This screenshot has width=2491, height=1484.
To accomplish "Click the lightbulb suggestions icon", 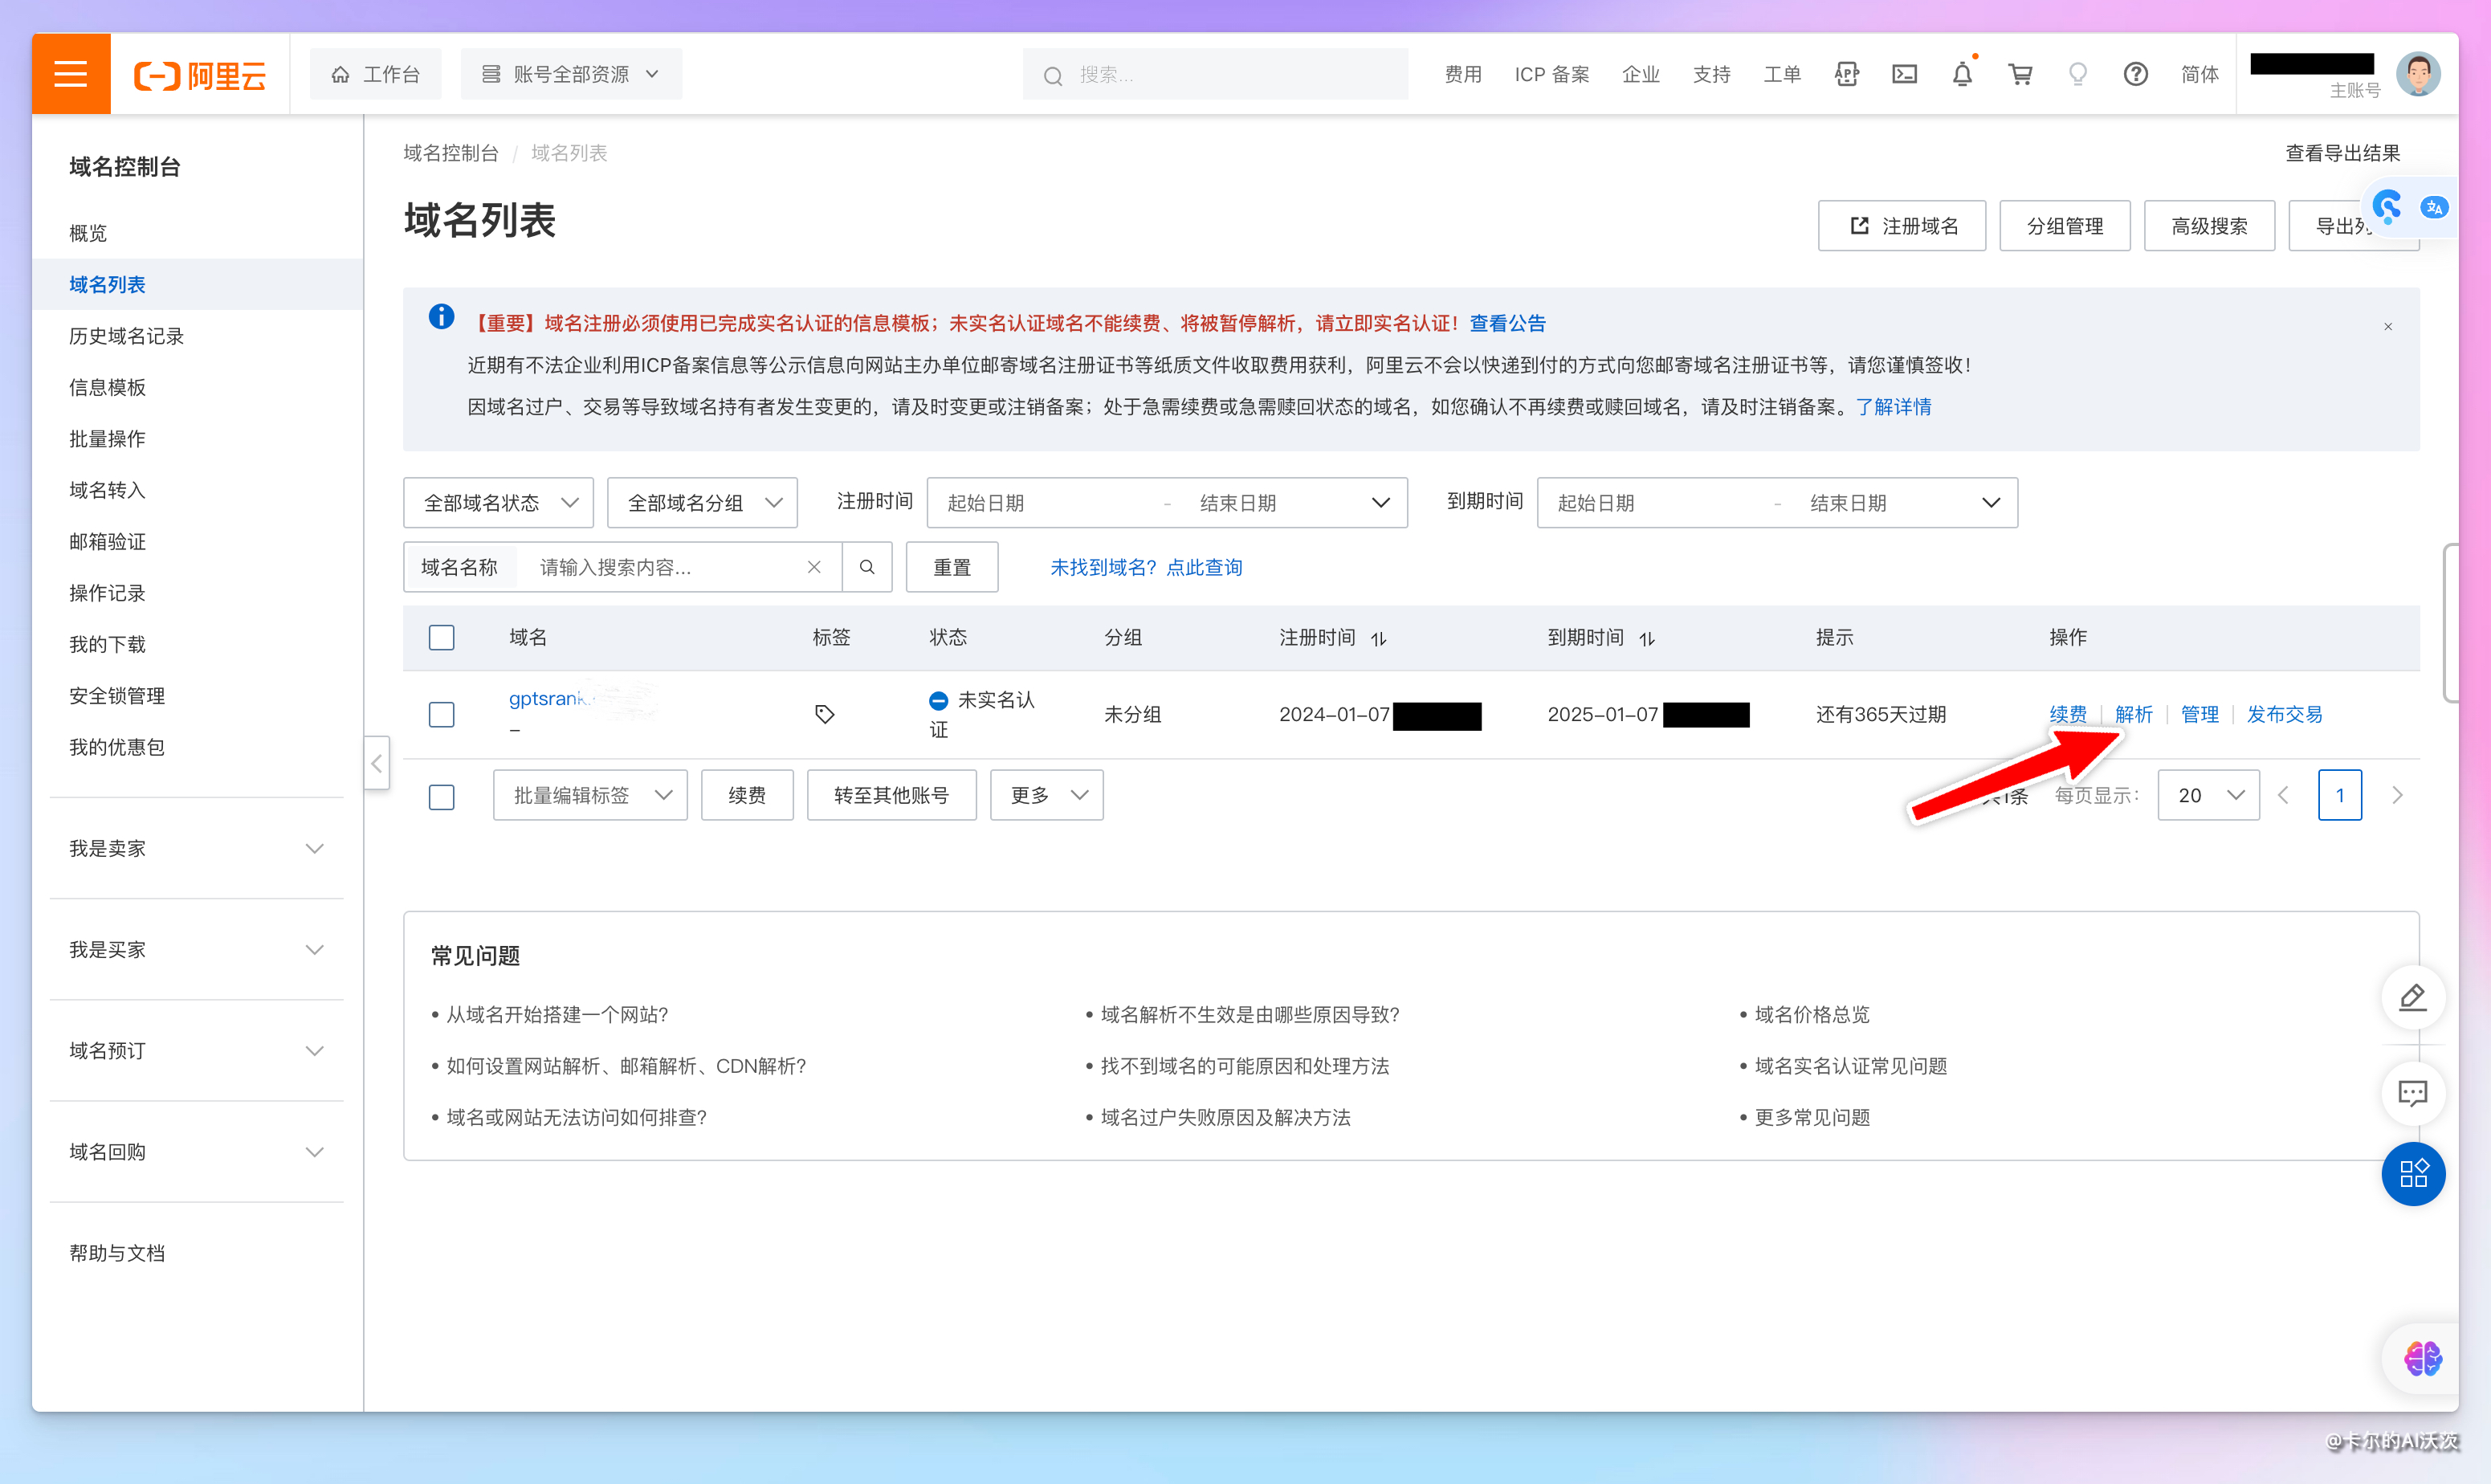I will coord(2078,74).
